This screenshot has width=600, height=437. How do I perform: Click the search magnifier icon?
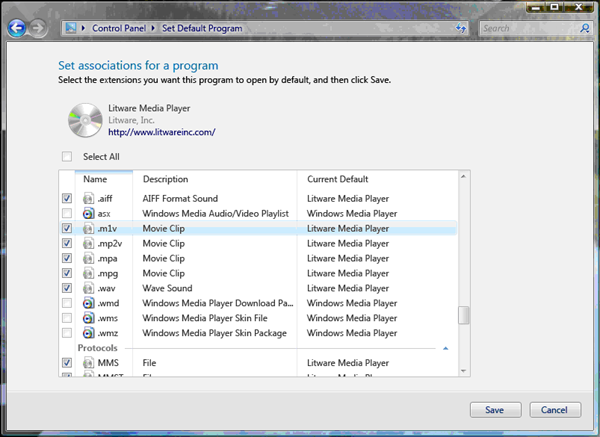585,29
